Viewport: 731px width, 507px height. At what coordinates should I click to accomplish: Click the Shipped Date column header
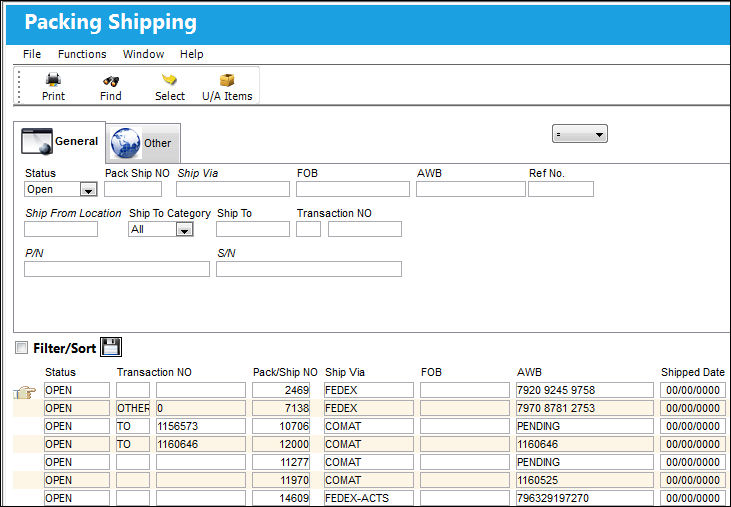[693, 372]
